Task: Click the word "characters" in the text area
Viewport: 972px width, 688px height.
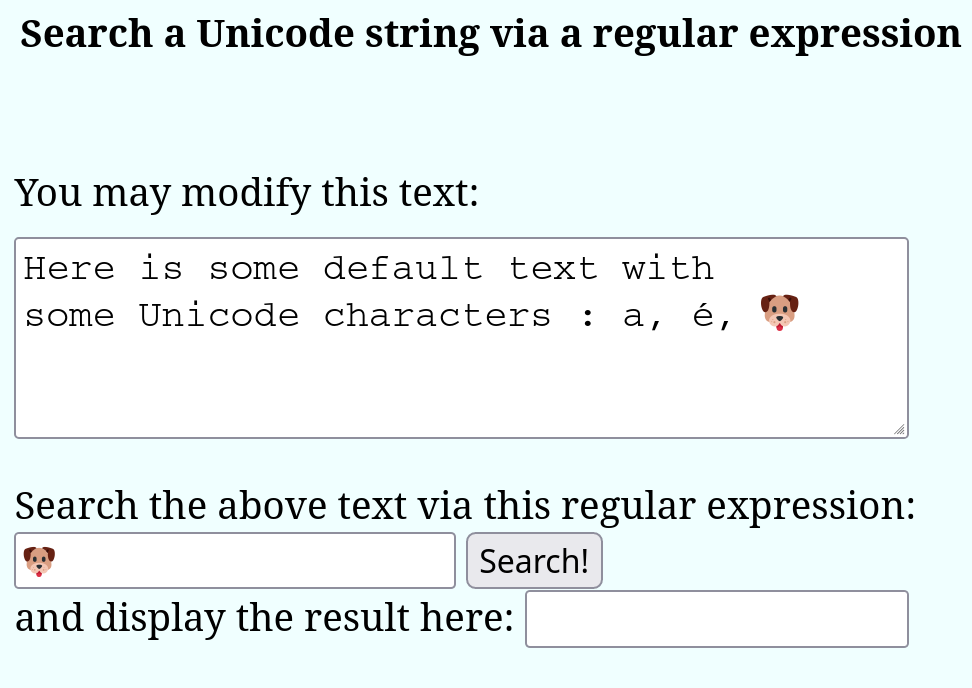Action: (x=437, y=315)
